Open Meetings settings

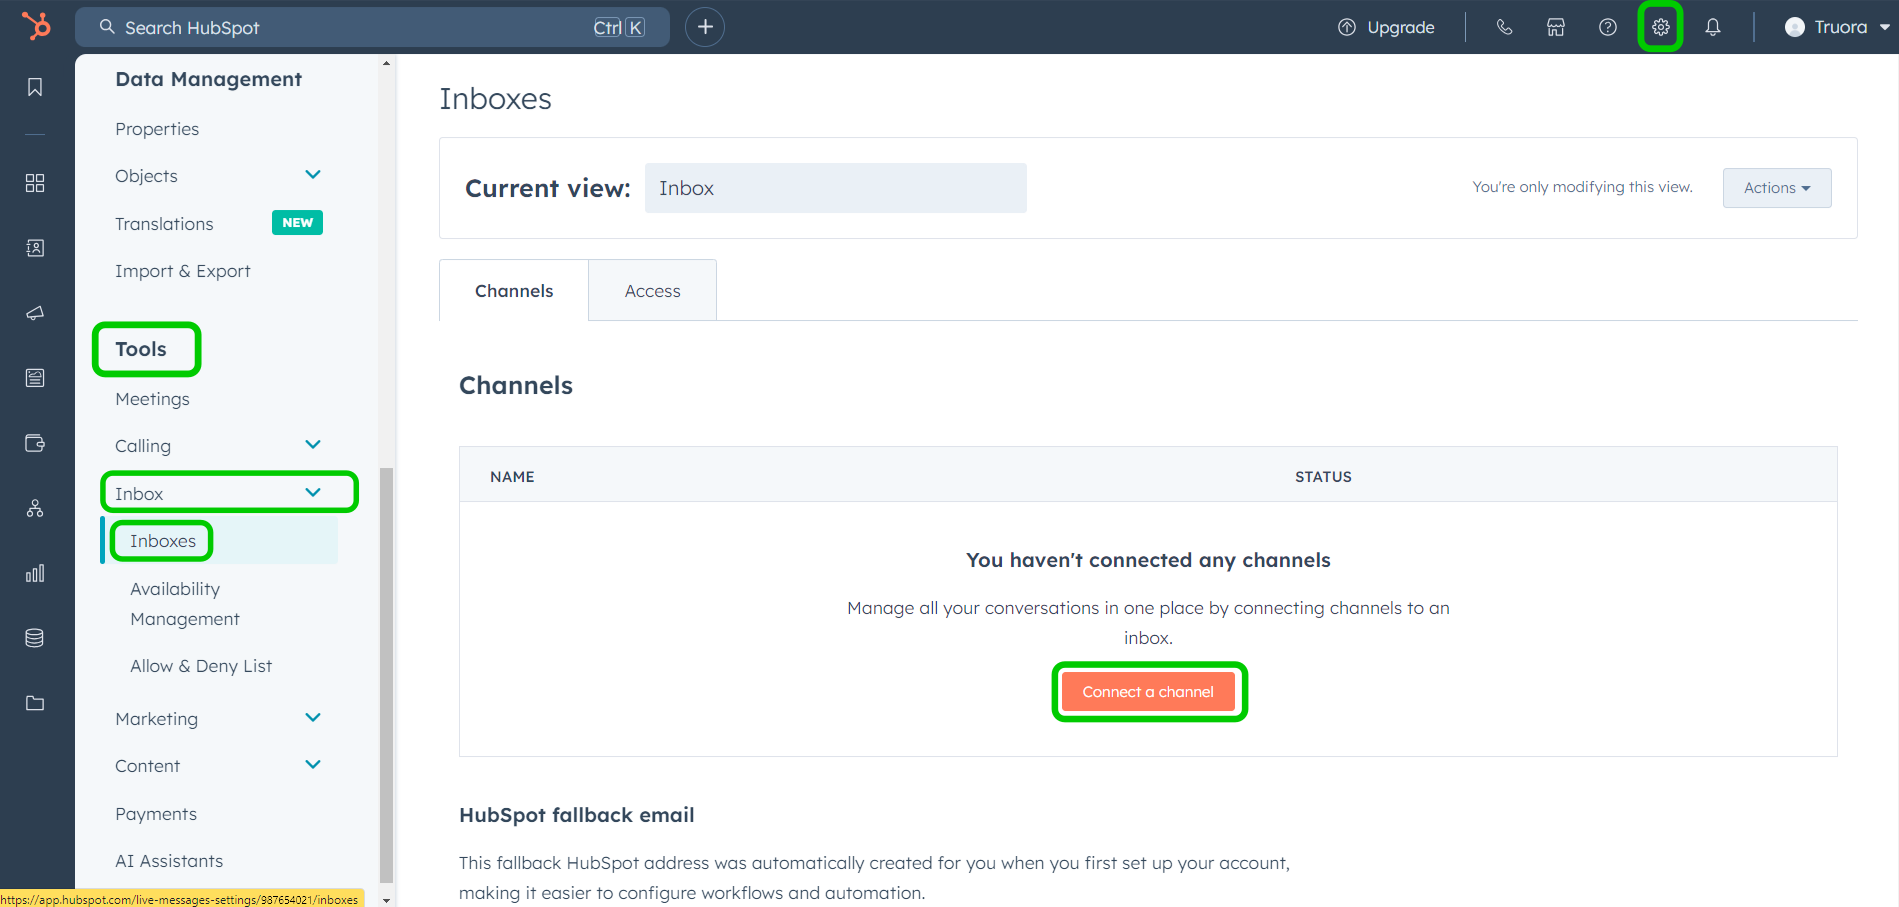click(x=152, y=399)
